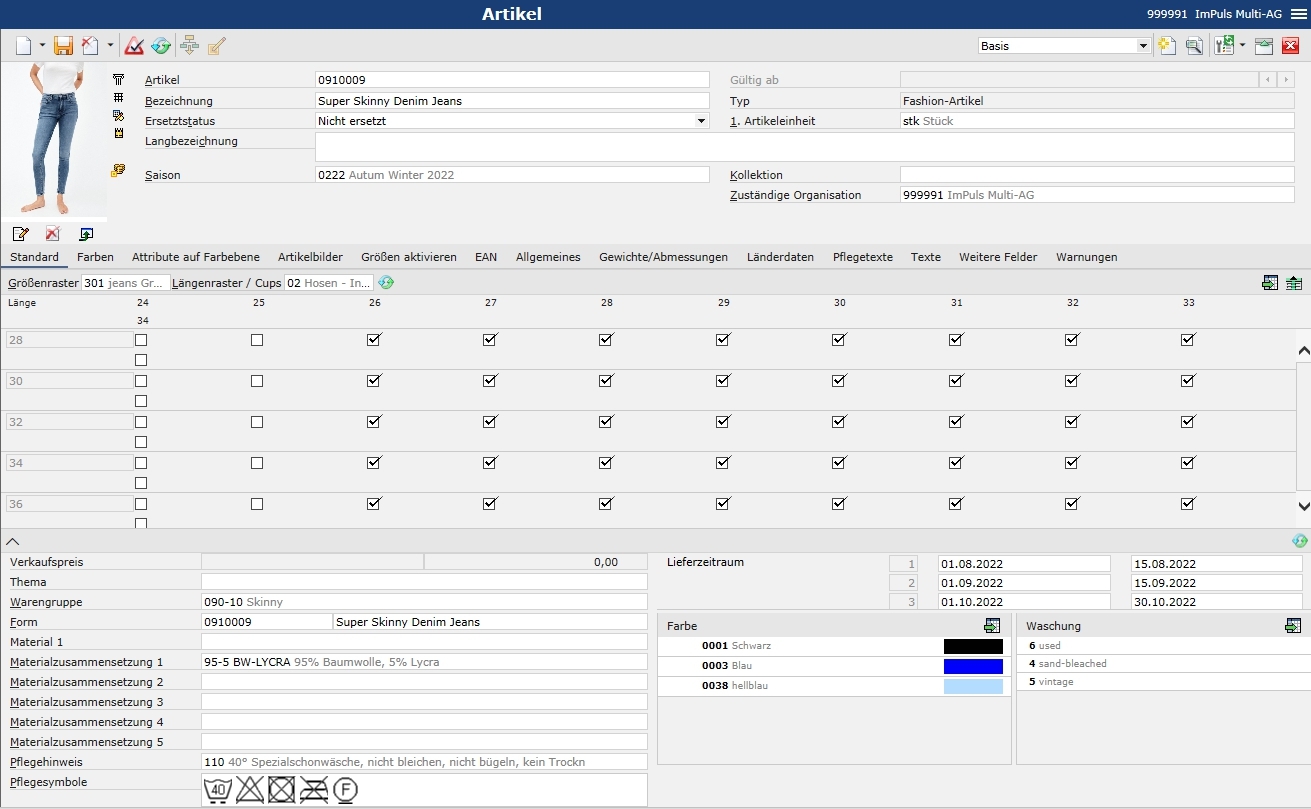Select the blue color swatch for Blau
The width and height of the screenshot is (1311, 809).
[972, 666]
